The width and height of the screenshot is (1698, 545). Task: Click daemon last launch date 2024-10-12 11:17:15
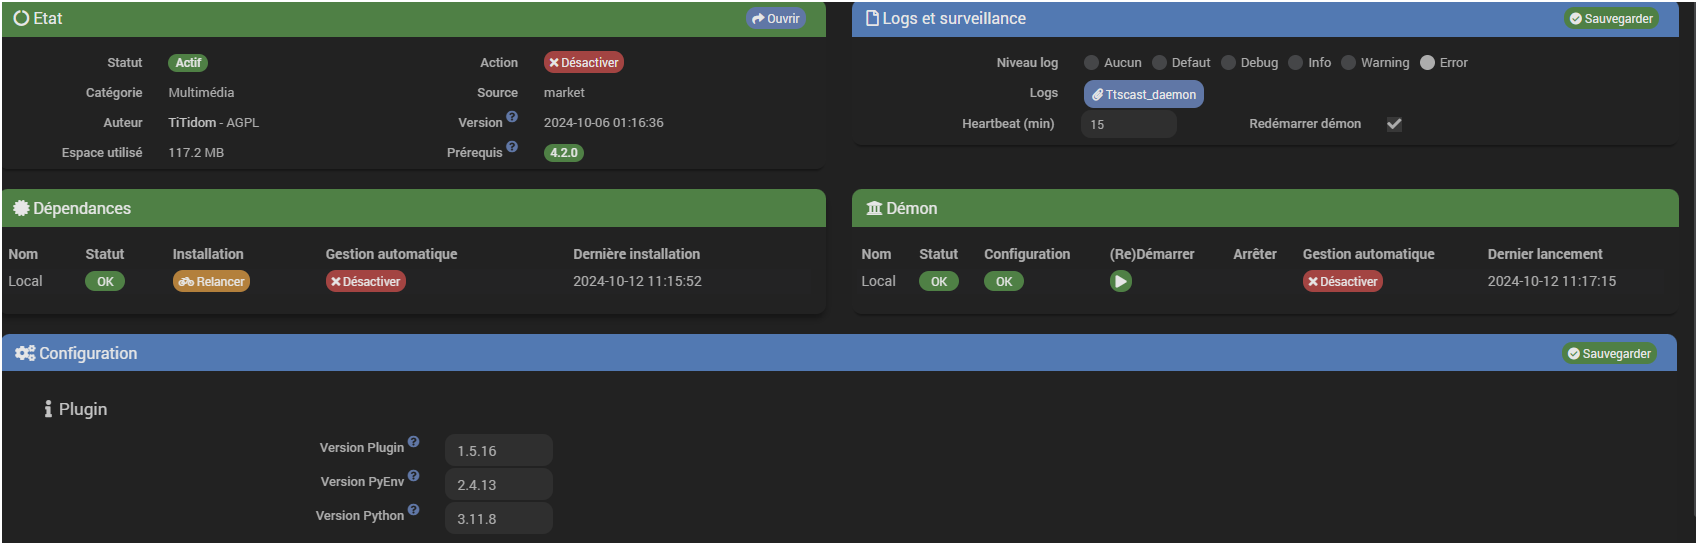tap(1552, 281)
